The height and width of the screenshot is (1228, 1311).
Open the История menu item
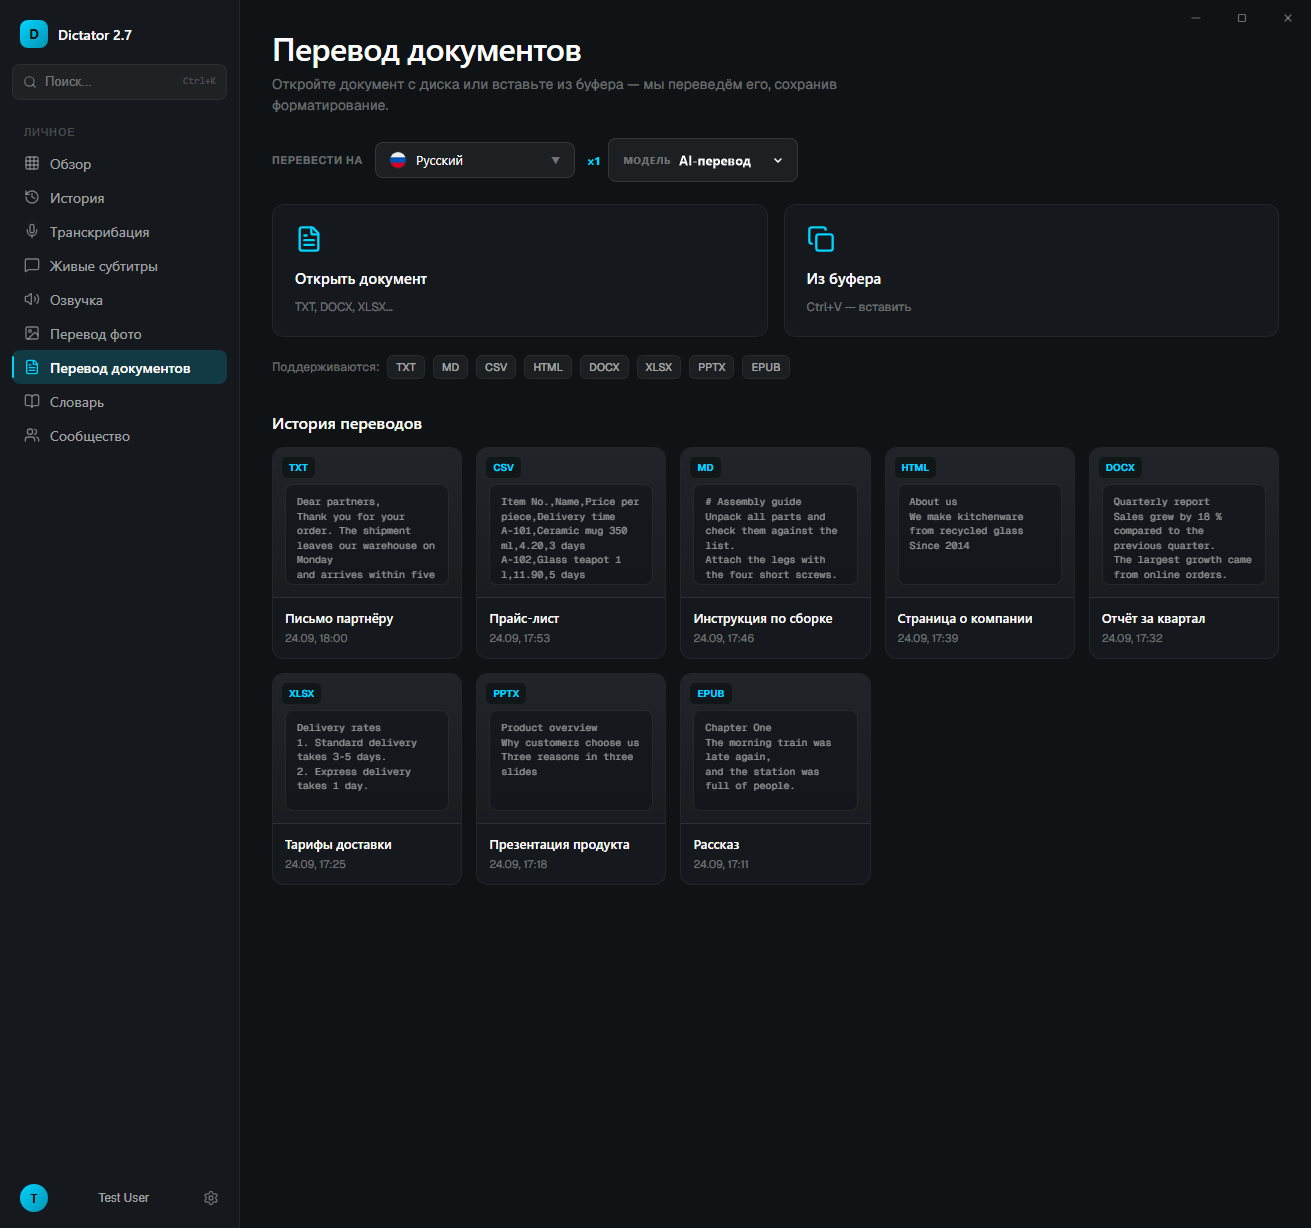[x=119, y=197]
